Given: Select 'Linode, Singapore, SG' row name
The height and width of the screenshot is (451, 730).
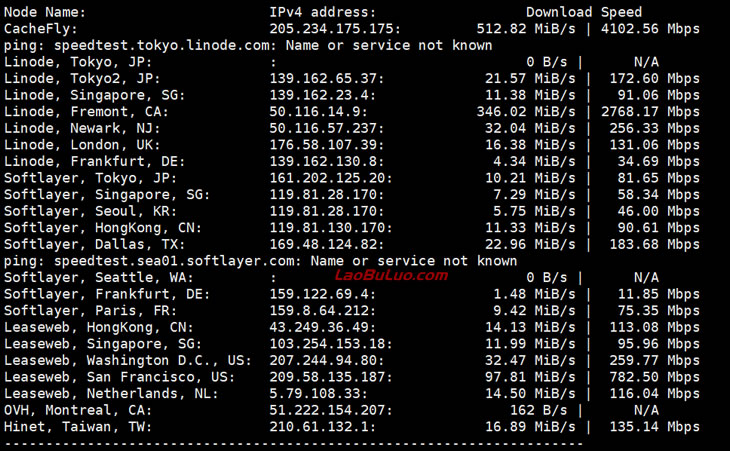Looking at the screenshot, I should coord(95,95).
